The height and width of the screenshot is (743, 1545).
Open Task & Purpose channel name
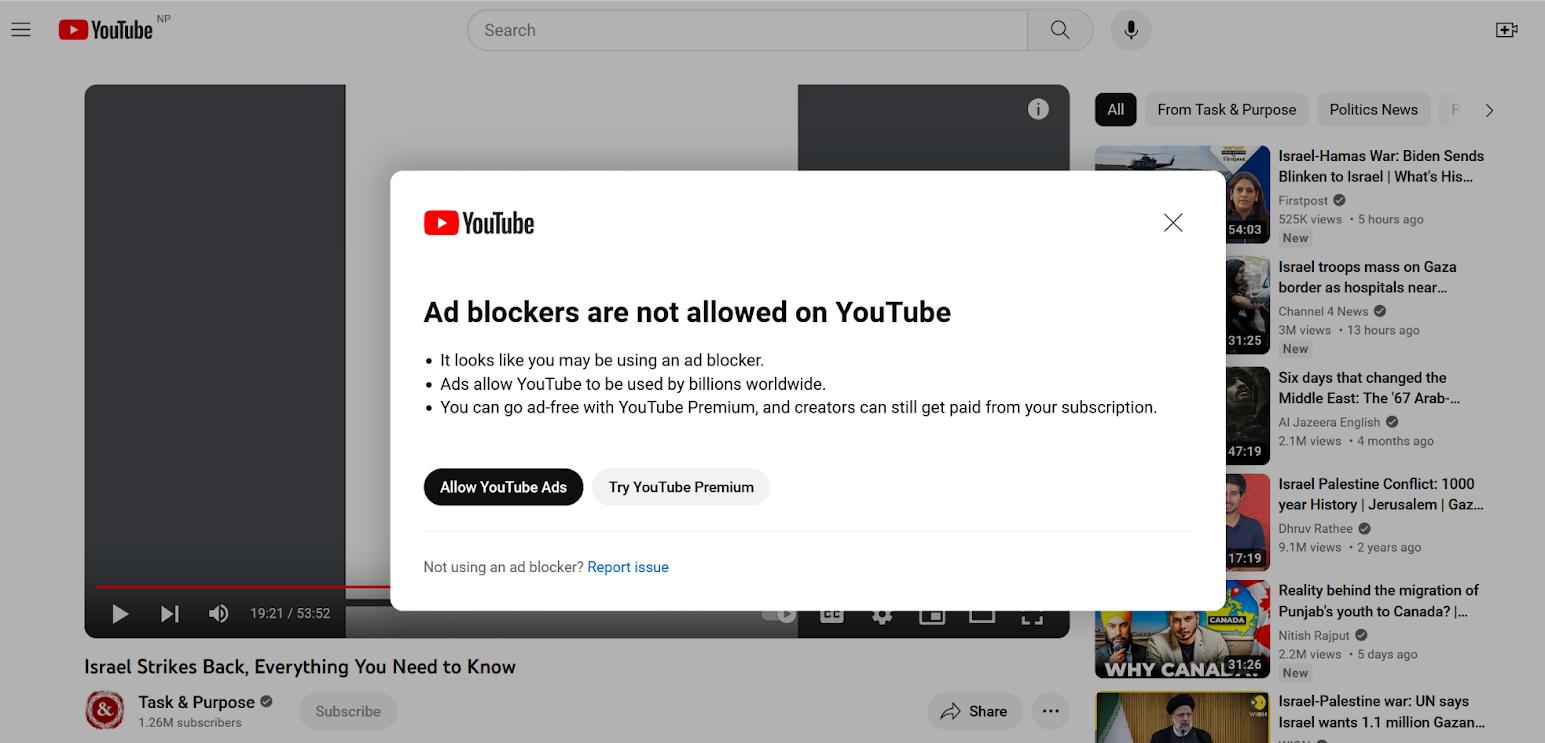pyautogui.click(x=196, y=702)
